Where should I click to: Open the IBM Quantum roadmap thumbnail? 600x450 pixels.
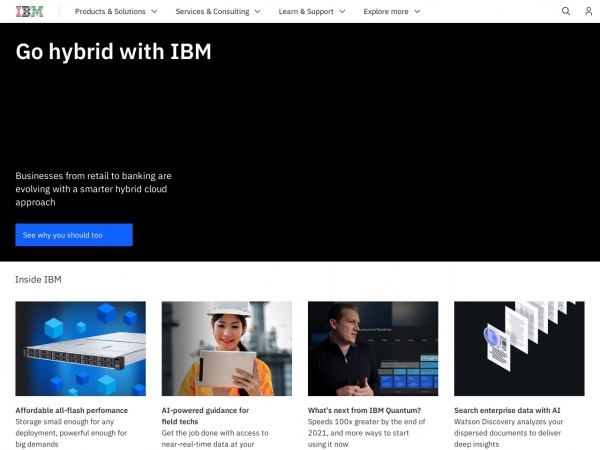coord(373,349)
